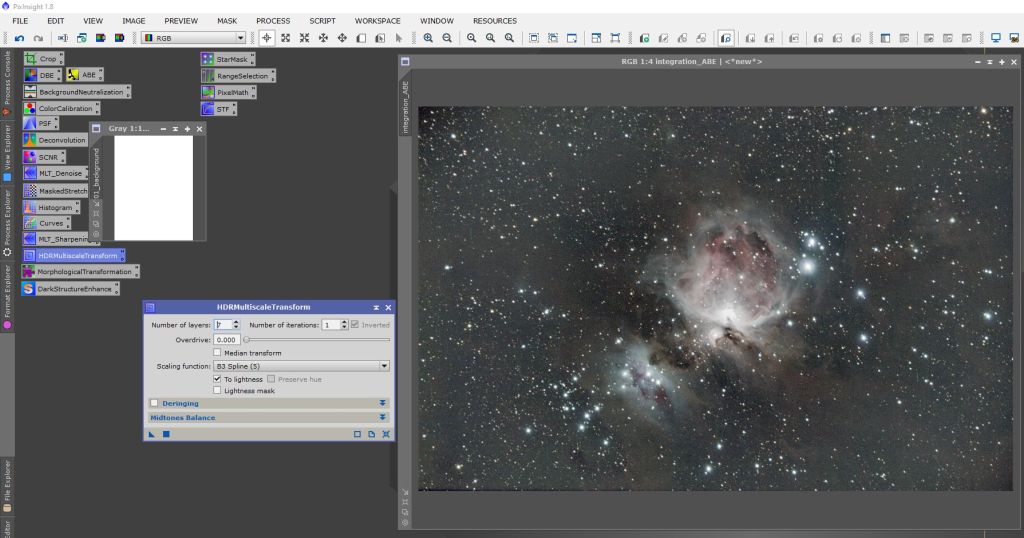Switch to the Process Explorer side tab
Viewport: 1024px width, 538px height.
[6, 219]
